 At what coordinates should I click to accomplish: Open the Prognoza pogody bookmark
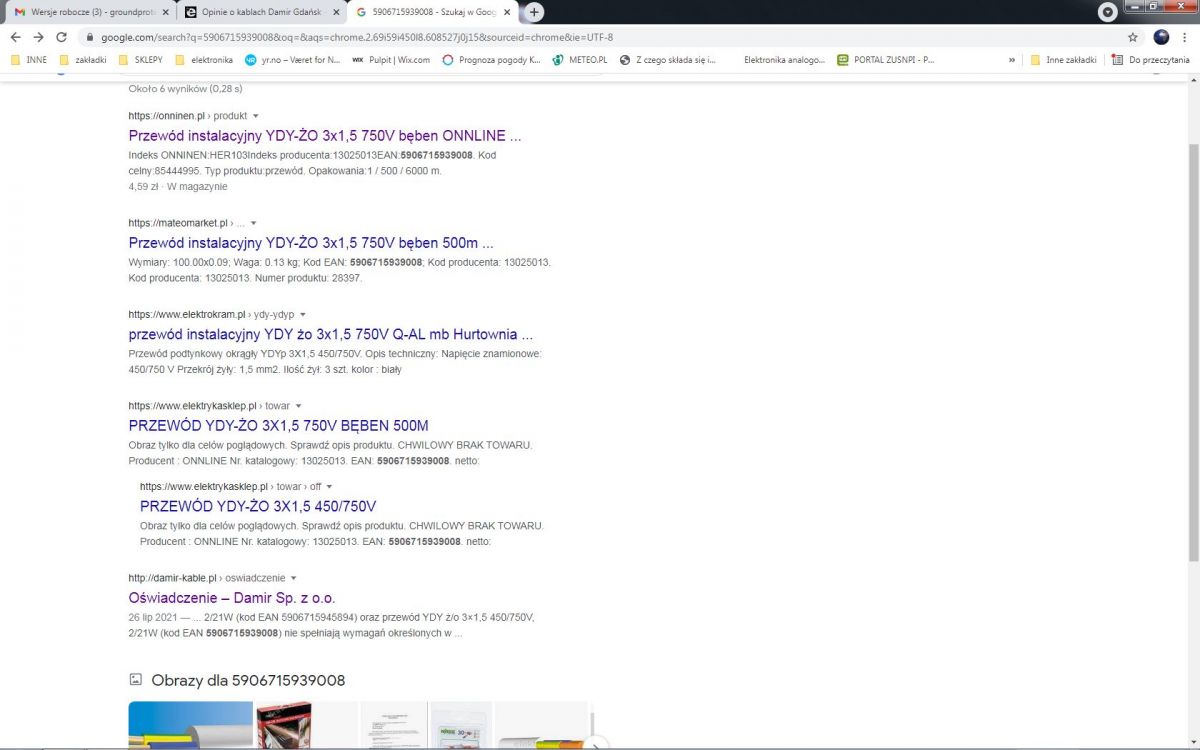coord(491,60)
